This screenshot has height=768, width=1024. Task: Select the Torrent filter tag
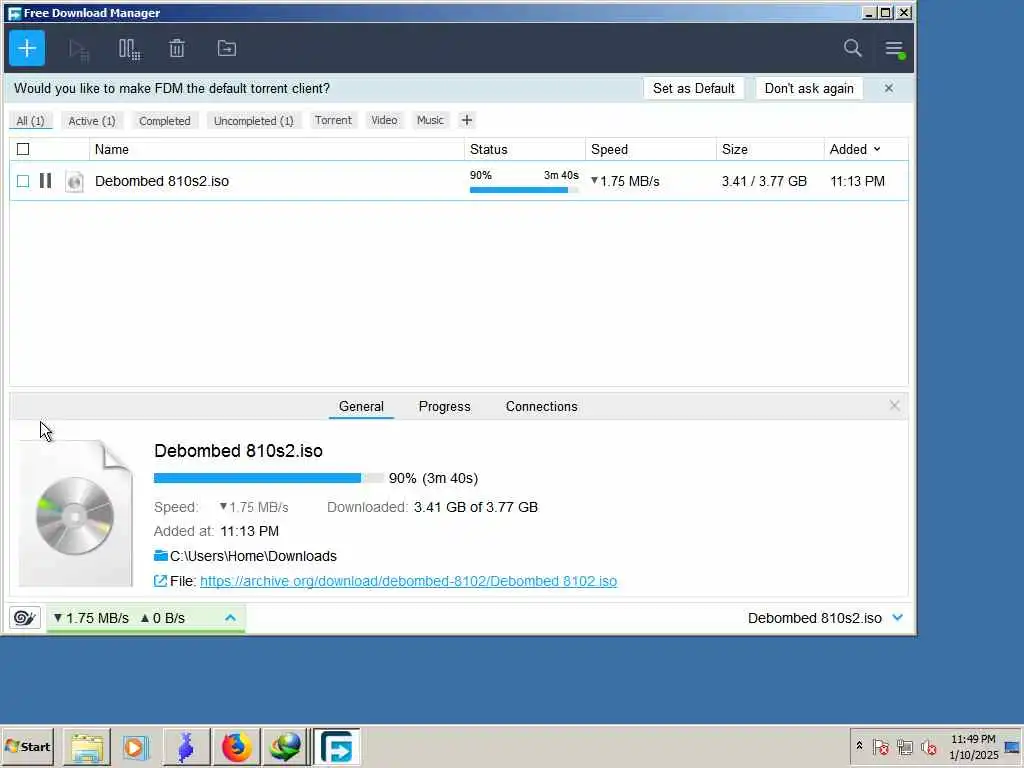coord(333,120)
